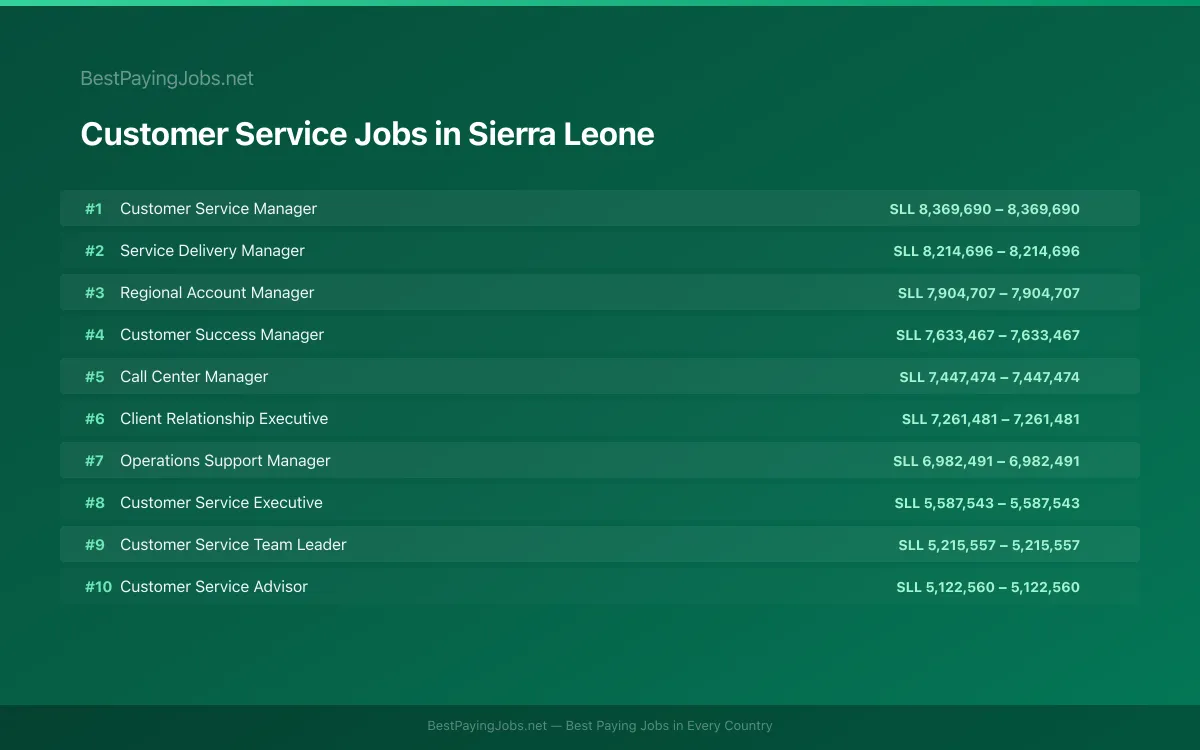Click the Customer Service Executive job title
The image size is (1200, 750).
click(221, 502)
